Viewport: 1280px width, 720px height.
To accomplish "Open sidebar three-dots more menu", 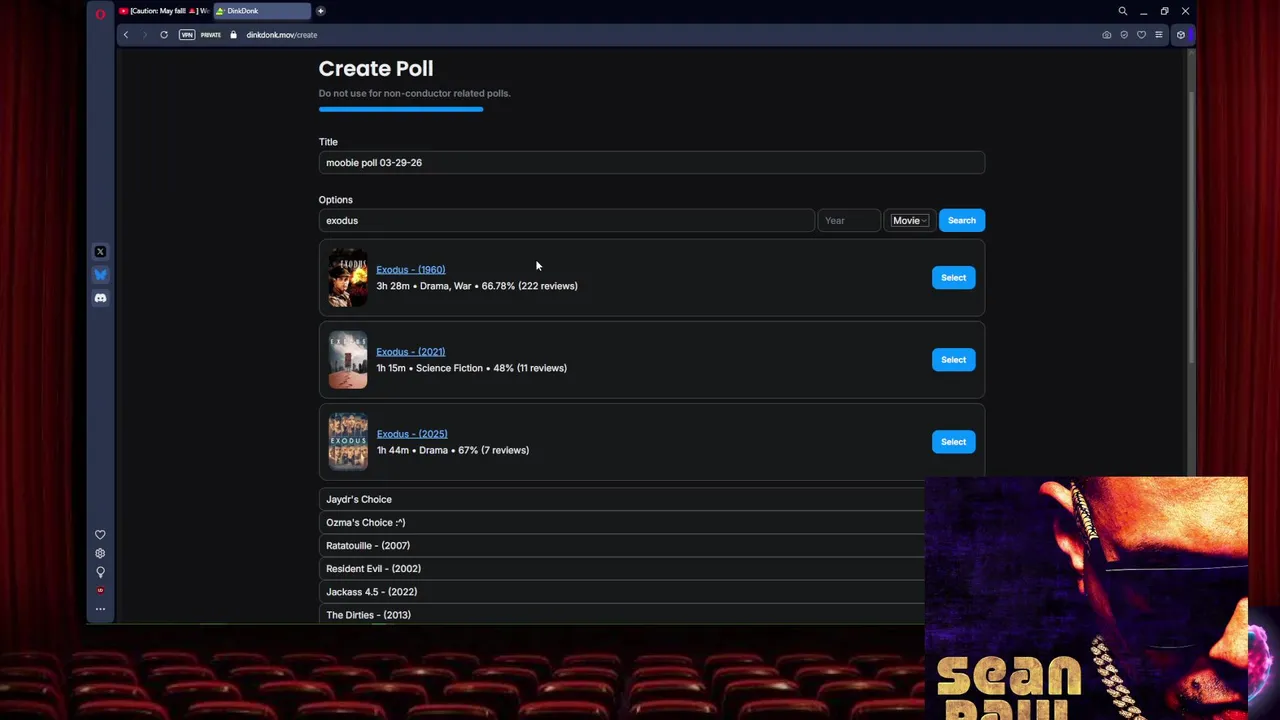I will click(x=100, y=609).
